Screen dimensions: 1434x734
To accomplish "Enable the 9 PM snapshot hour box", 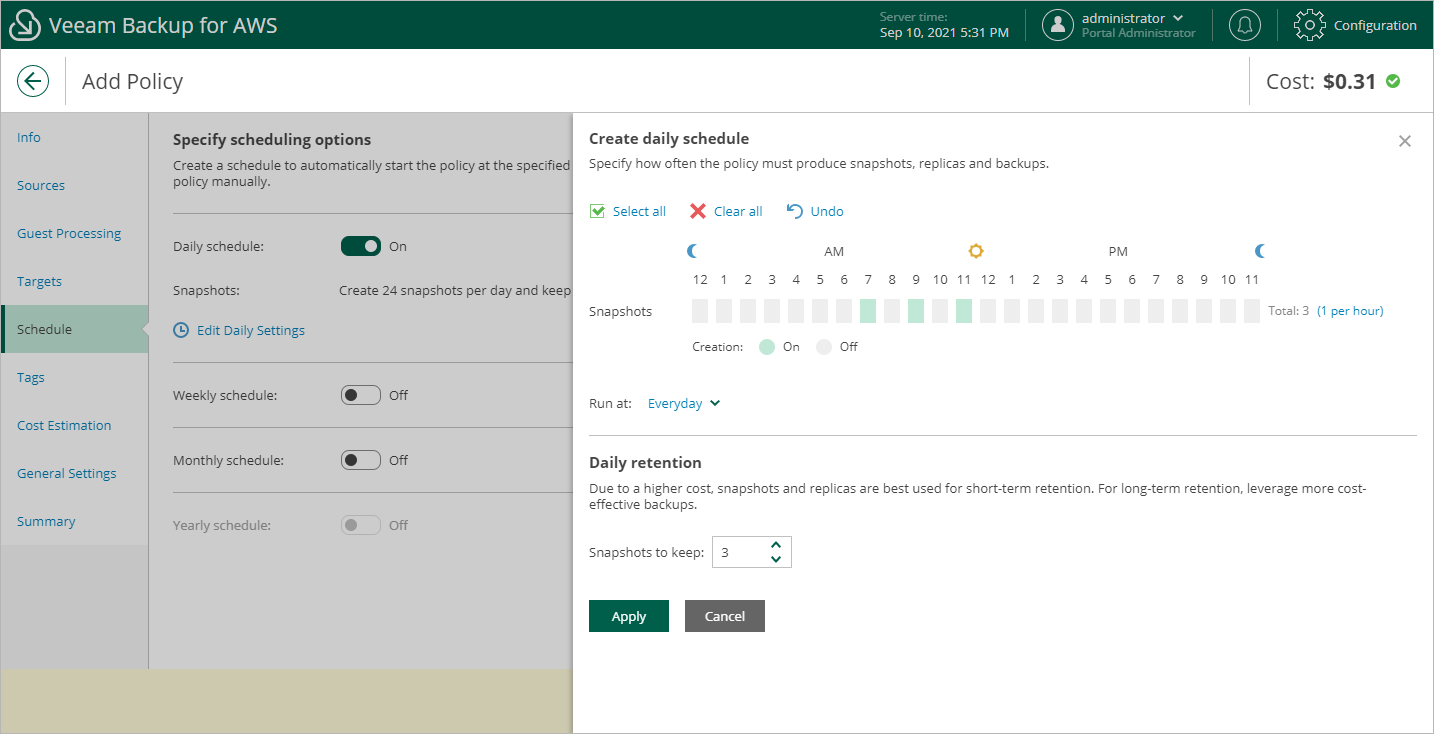I will pos(1204,311).
